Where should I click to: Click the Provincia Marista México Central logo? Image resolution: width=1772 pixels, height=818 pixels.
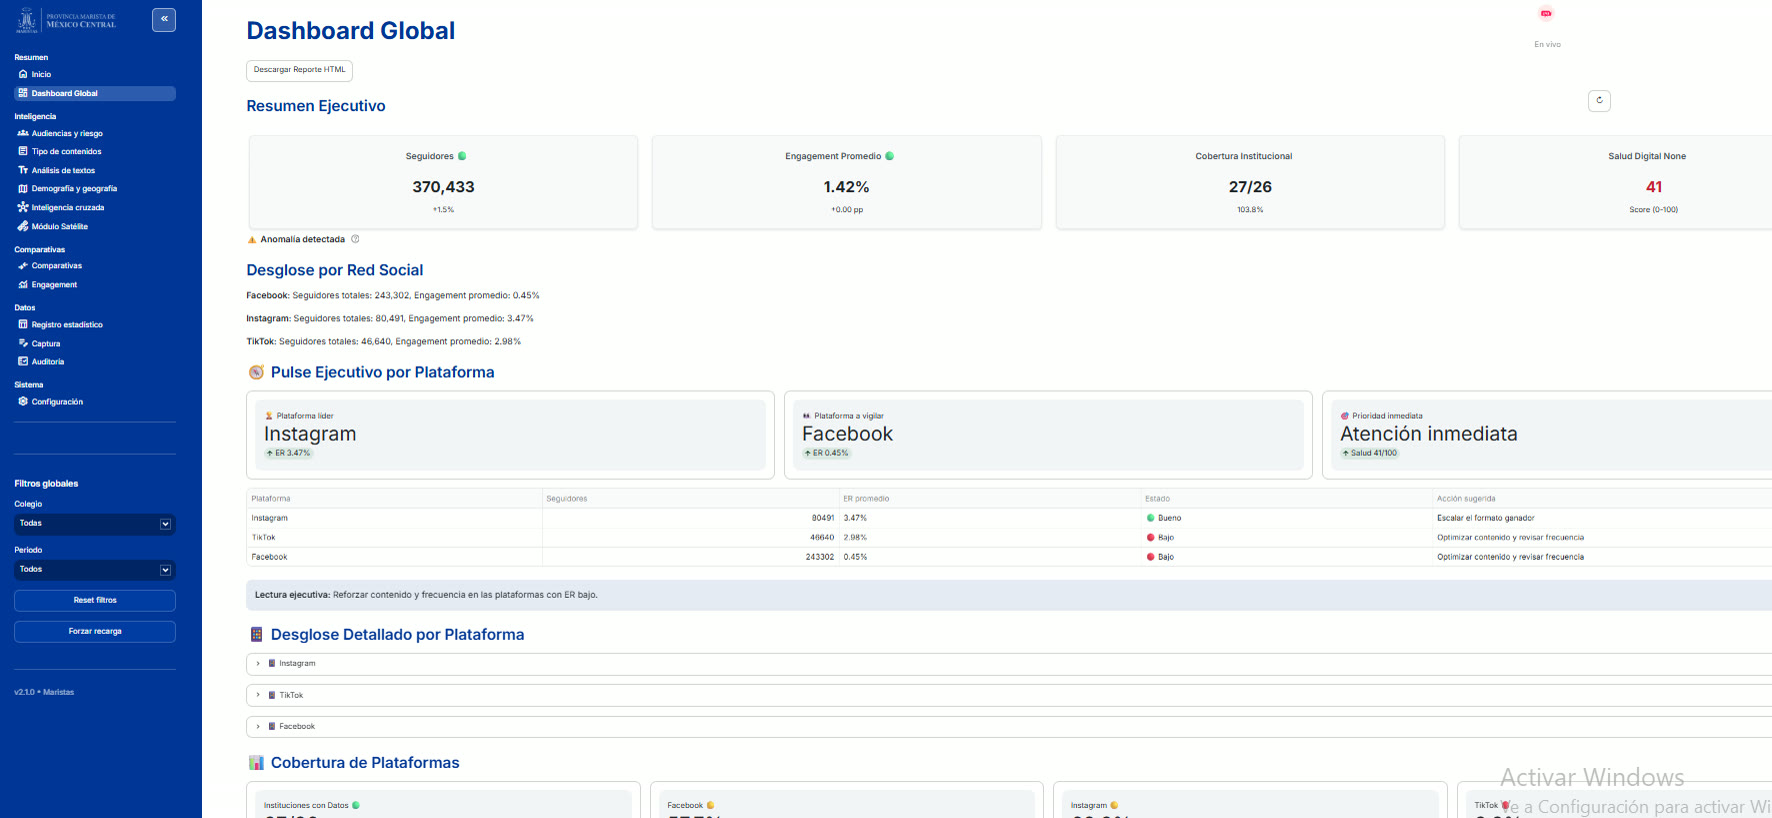[x=66, y=20]
